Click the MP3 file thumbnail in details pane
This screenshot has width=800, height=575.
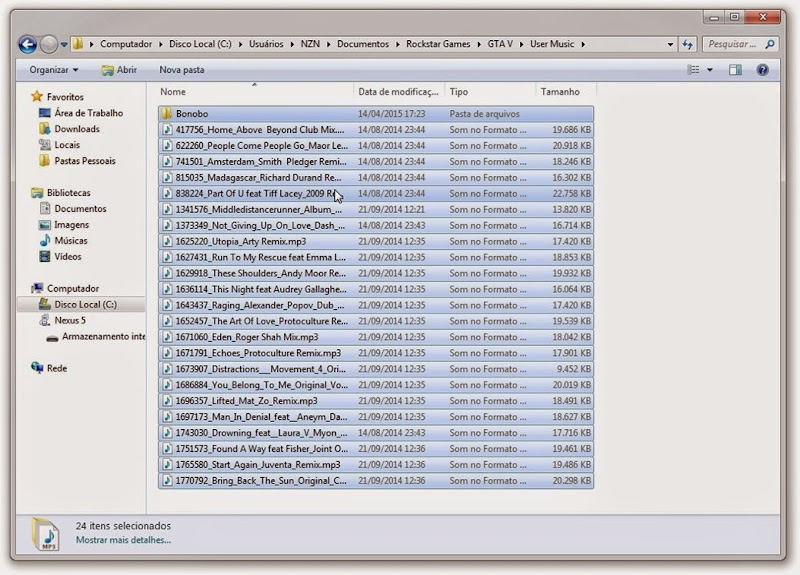pyautogui.click(x=46, y=535)
